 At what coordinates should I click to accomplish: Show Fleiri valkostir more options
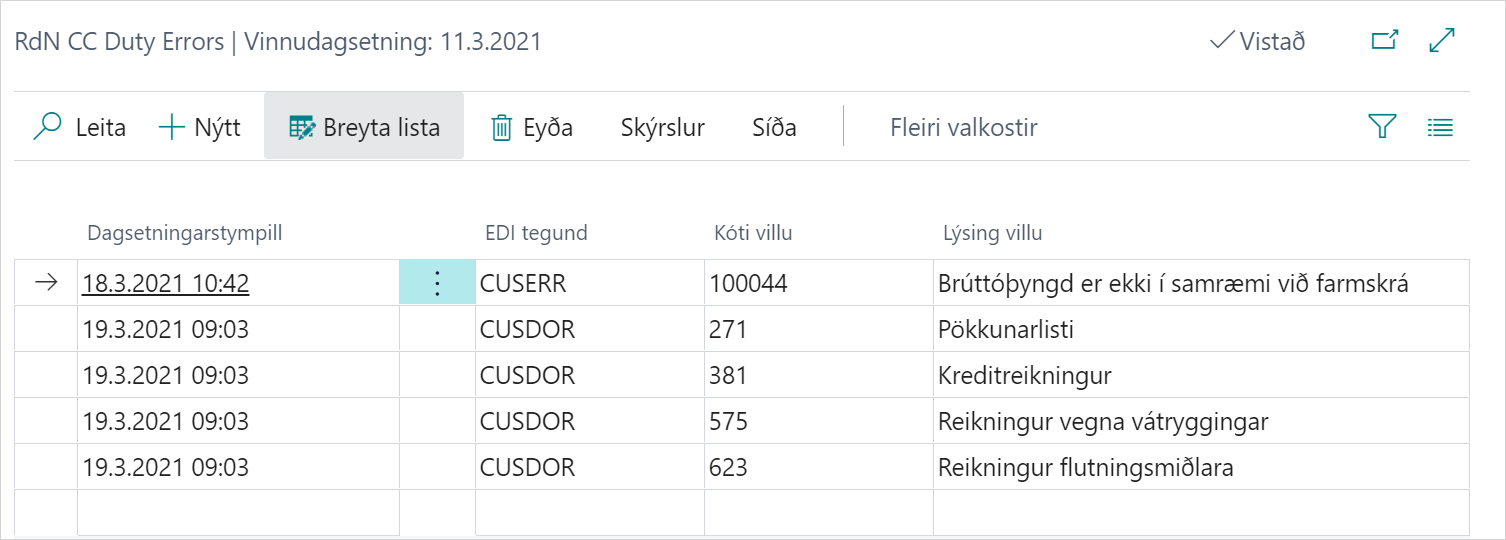pyautogui.click(x=963, y=128)
